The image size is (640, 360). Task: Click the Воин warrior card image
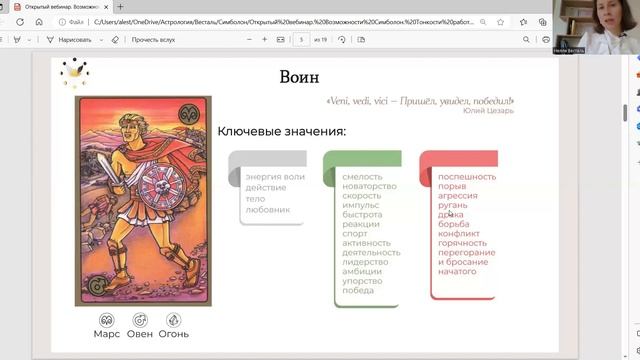pos(143,201)
